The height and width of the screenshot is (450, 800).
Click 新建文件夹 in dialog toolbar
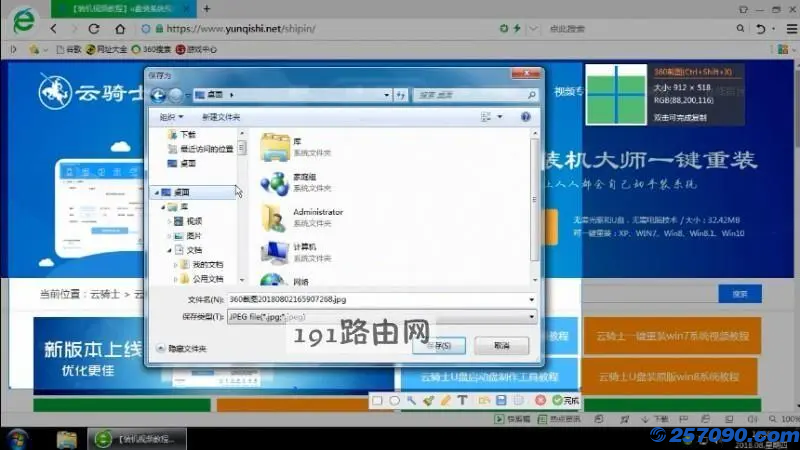point(221,117)
